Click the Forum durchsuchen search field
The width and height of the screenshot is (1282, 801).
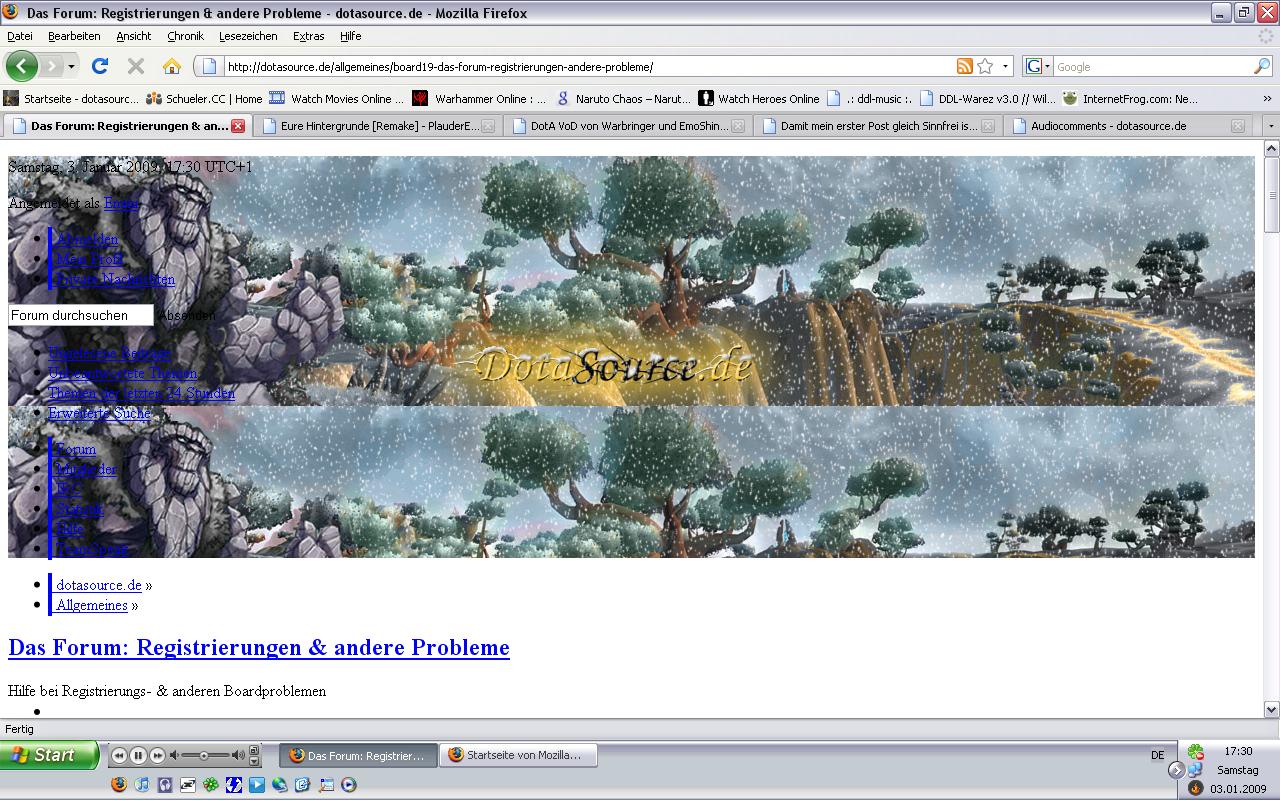80,315
